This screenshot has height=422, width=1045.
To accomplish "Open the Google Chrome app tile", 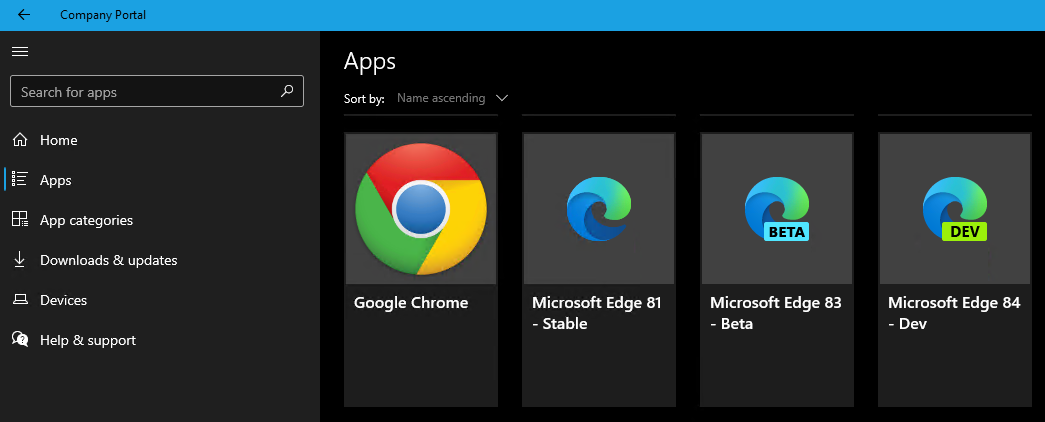I will click(x=421, y=270).
